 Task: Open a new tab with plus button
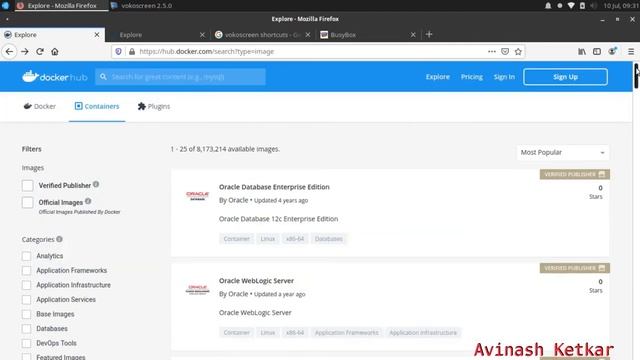click(429, 35)
